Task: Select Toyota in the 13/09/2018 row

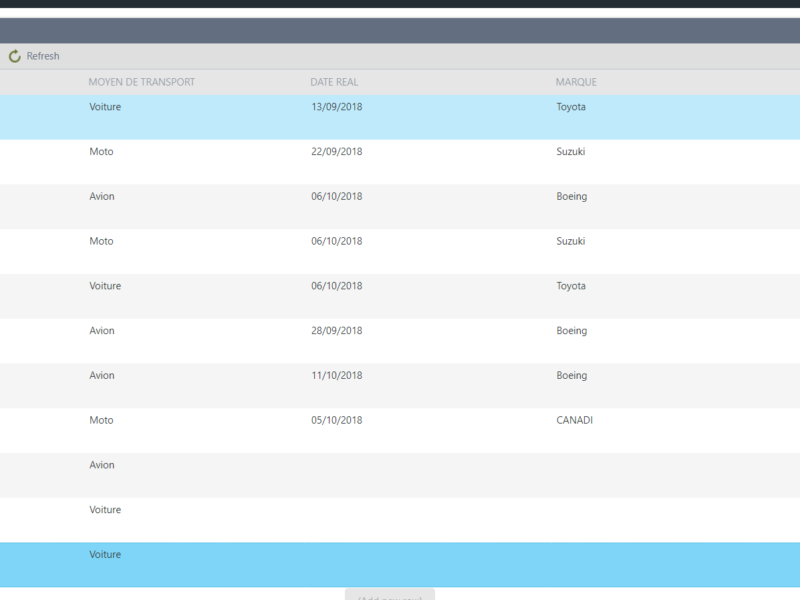Action: (571, 107)
